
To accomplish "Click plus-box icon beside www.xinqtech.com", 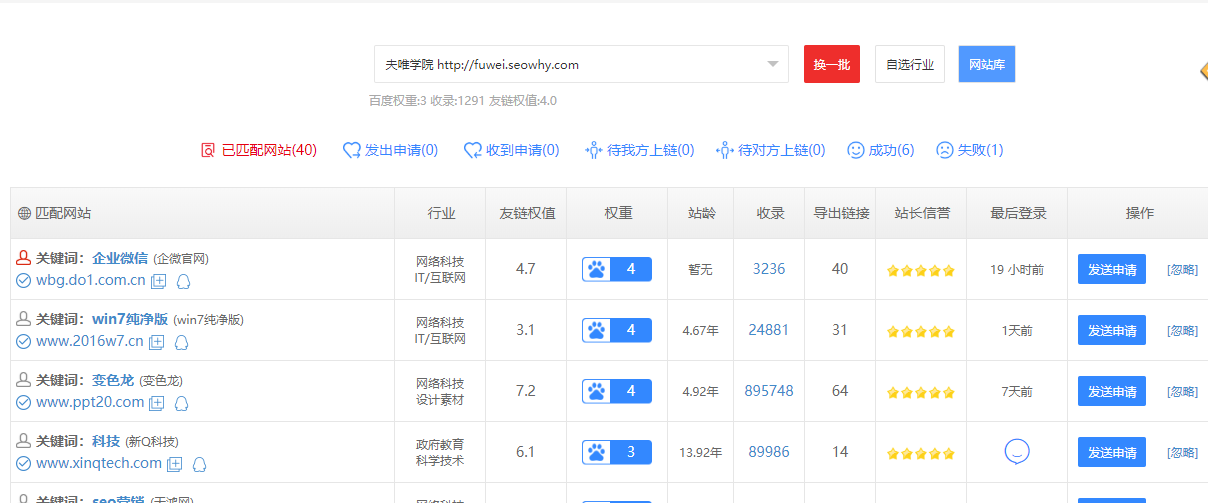I will (x=174, y=464).
